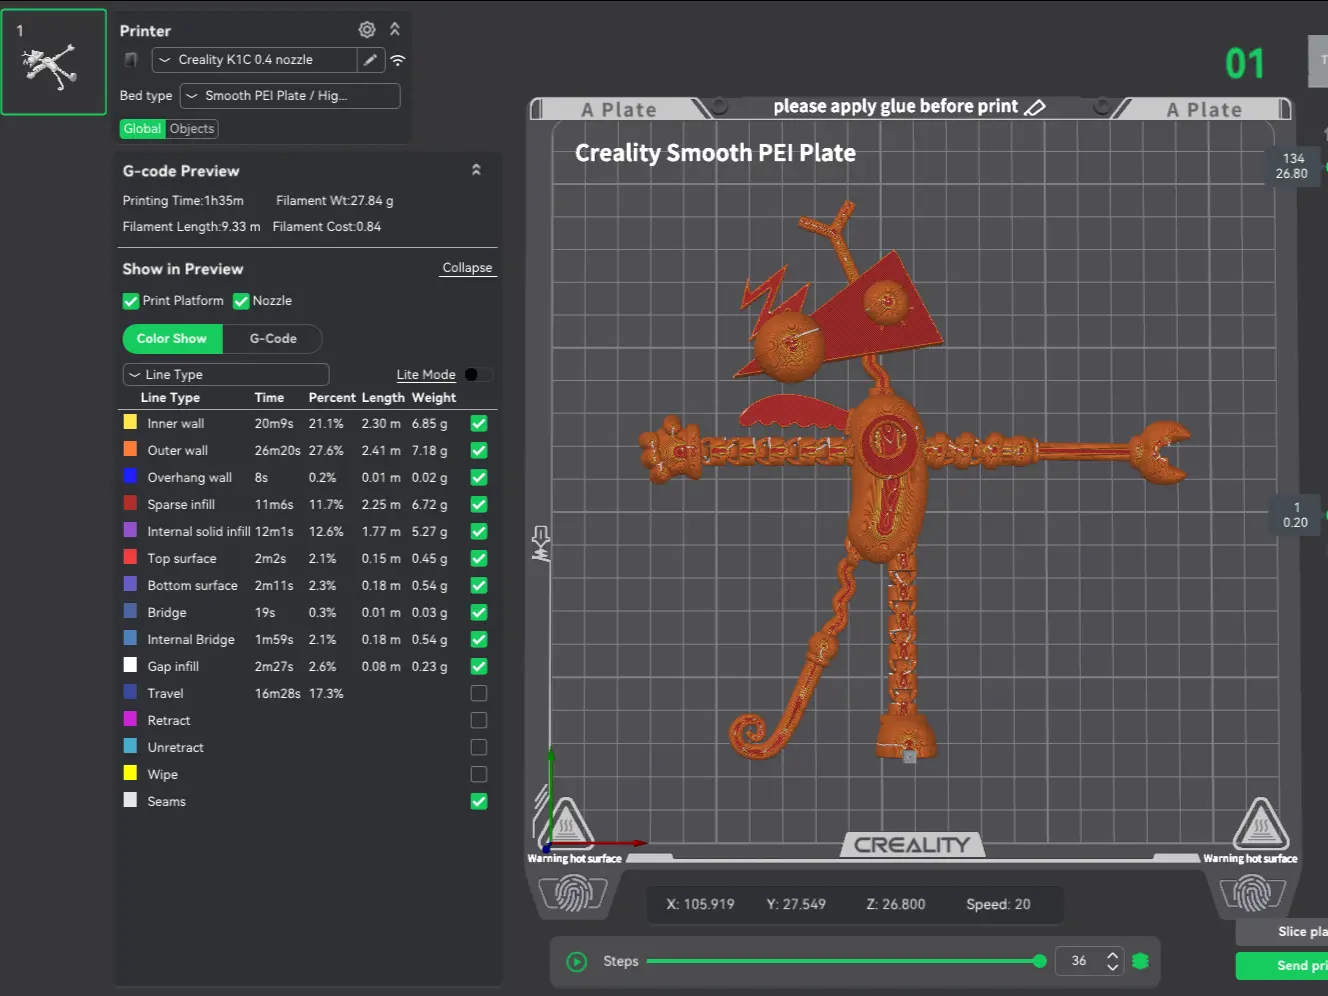Select plate 1 thumbnail
Screen dimensions: 1328x996
pyautogui.click(x=54, y=62)
